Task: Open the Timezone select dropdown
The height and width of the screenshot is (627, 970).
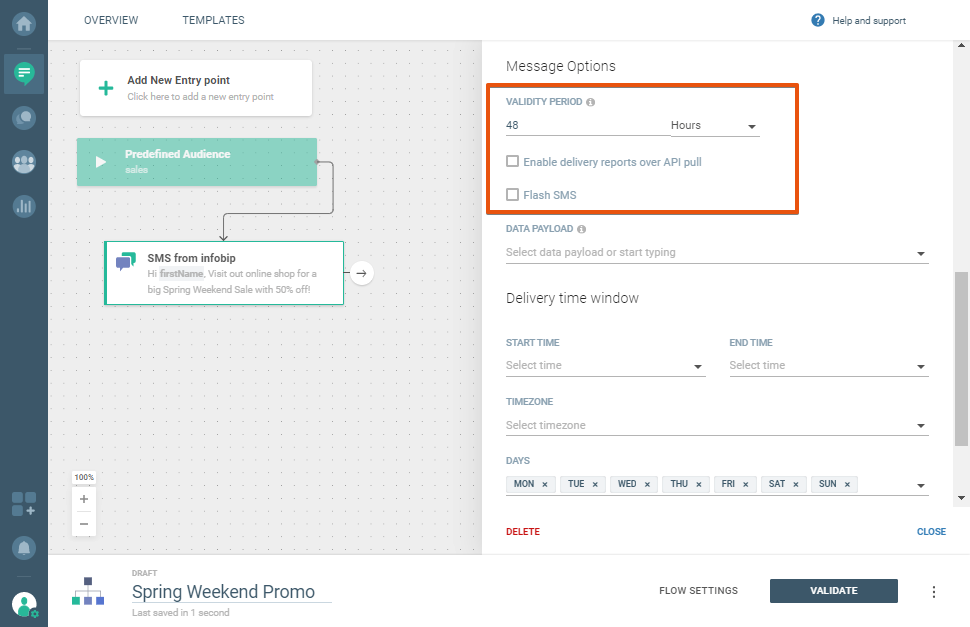Action: click(x=717, y=426)
